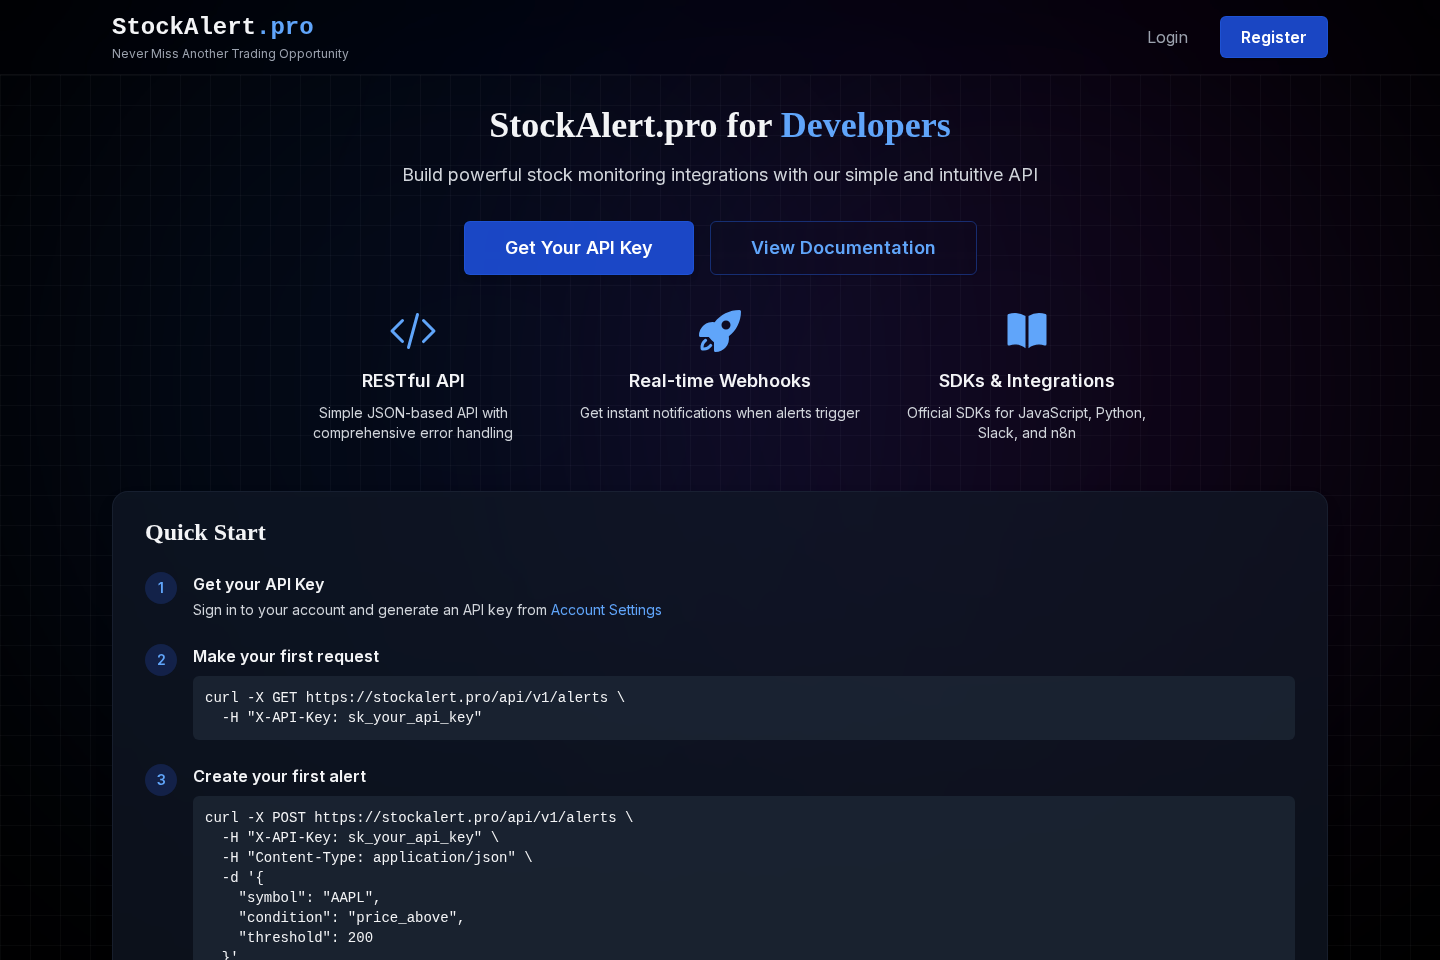Select the curl GET alerts code block

[x=744, y=708]
